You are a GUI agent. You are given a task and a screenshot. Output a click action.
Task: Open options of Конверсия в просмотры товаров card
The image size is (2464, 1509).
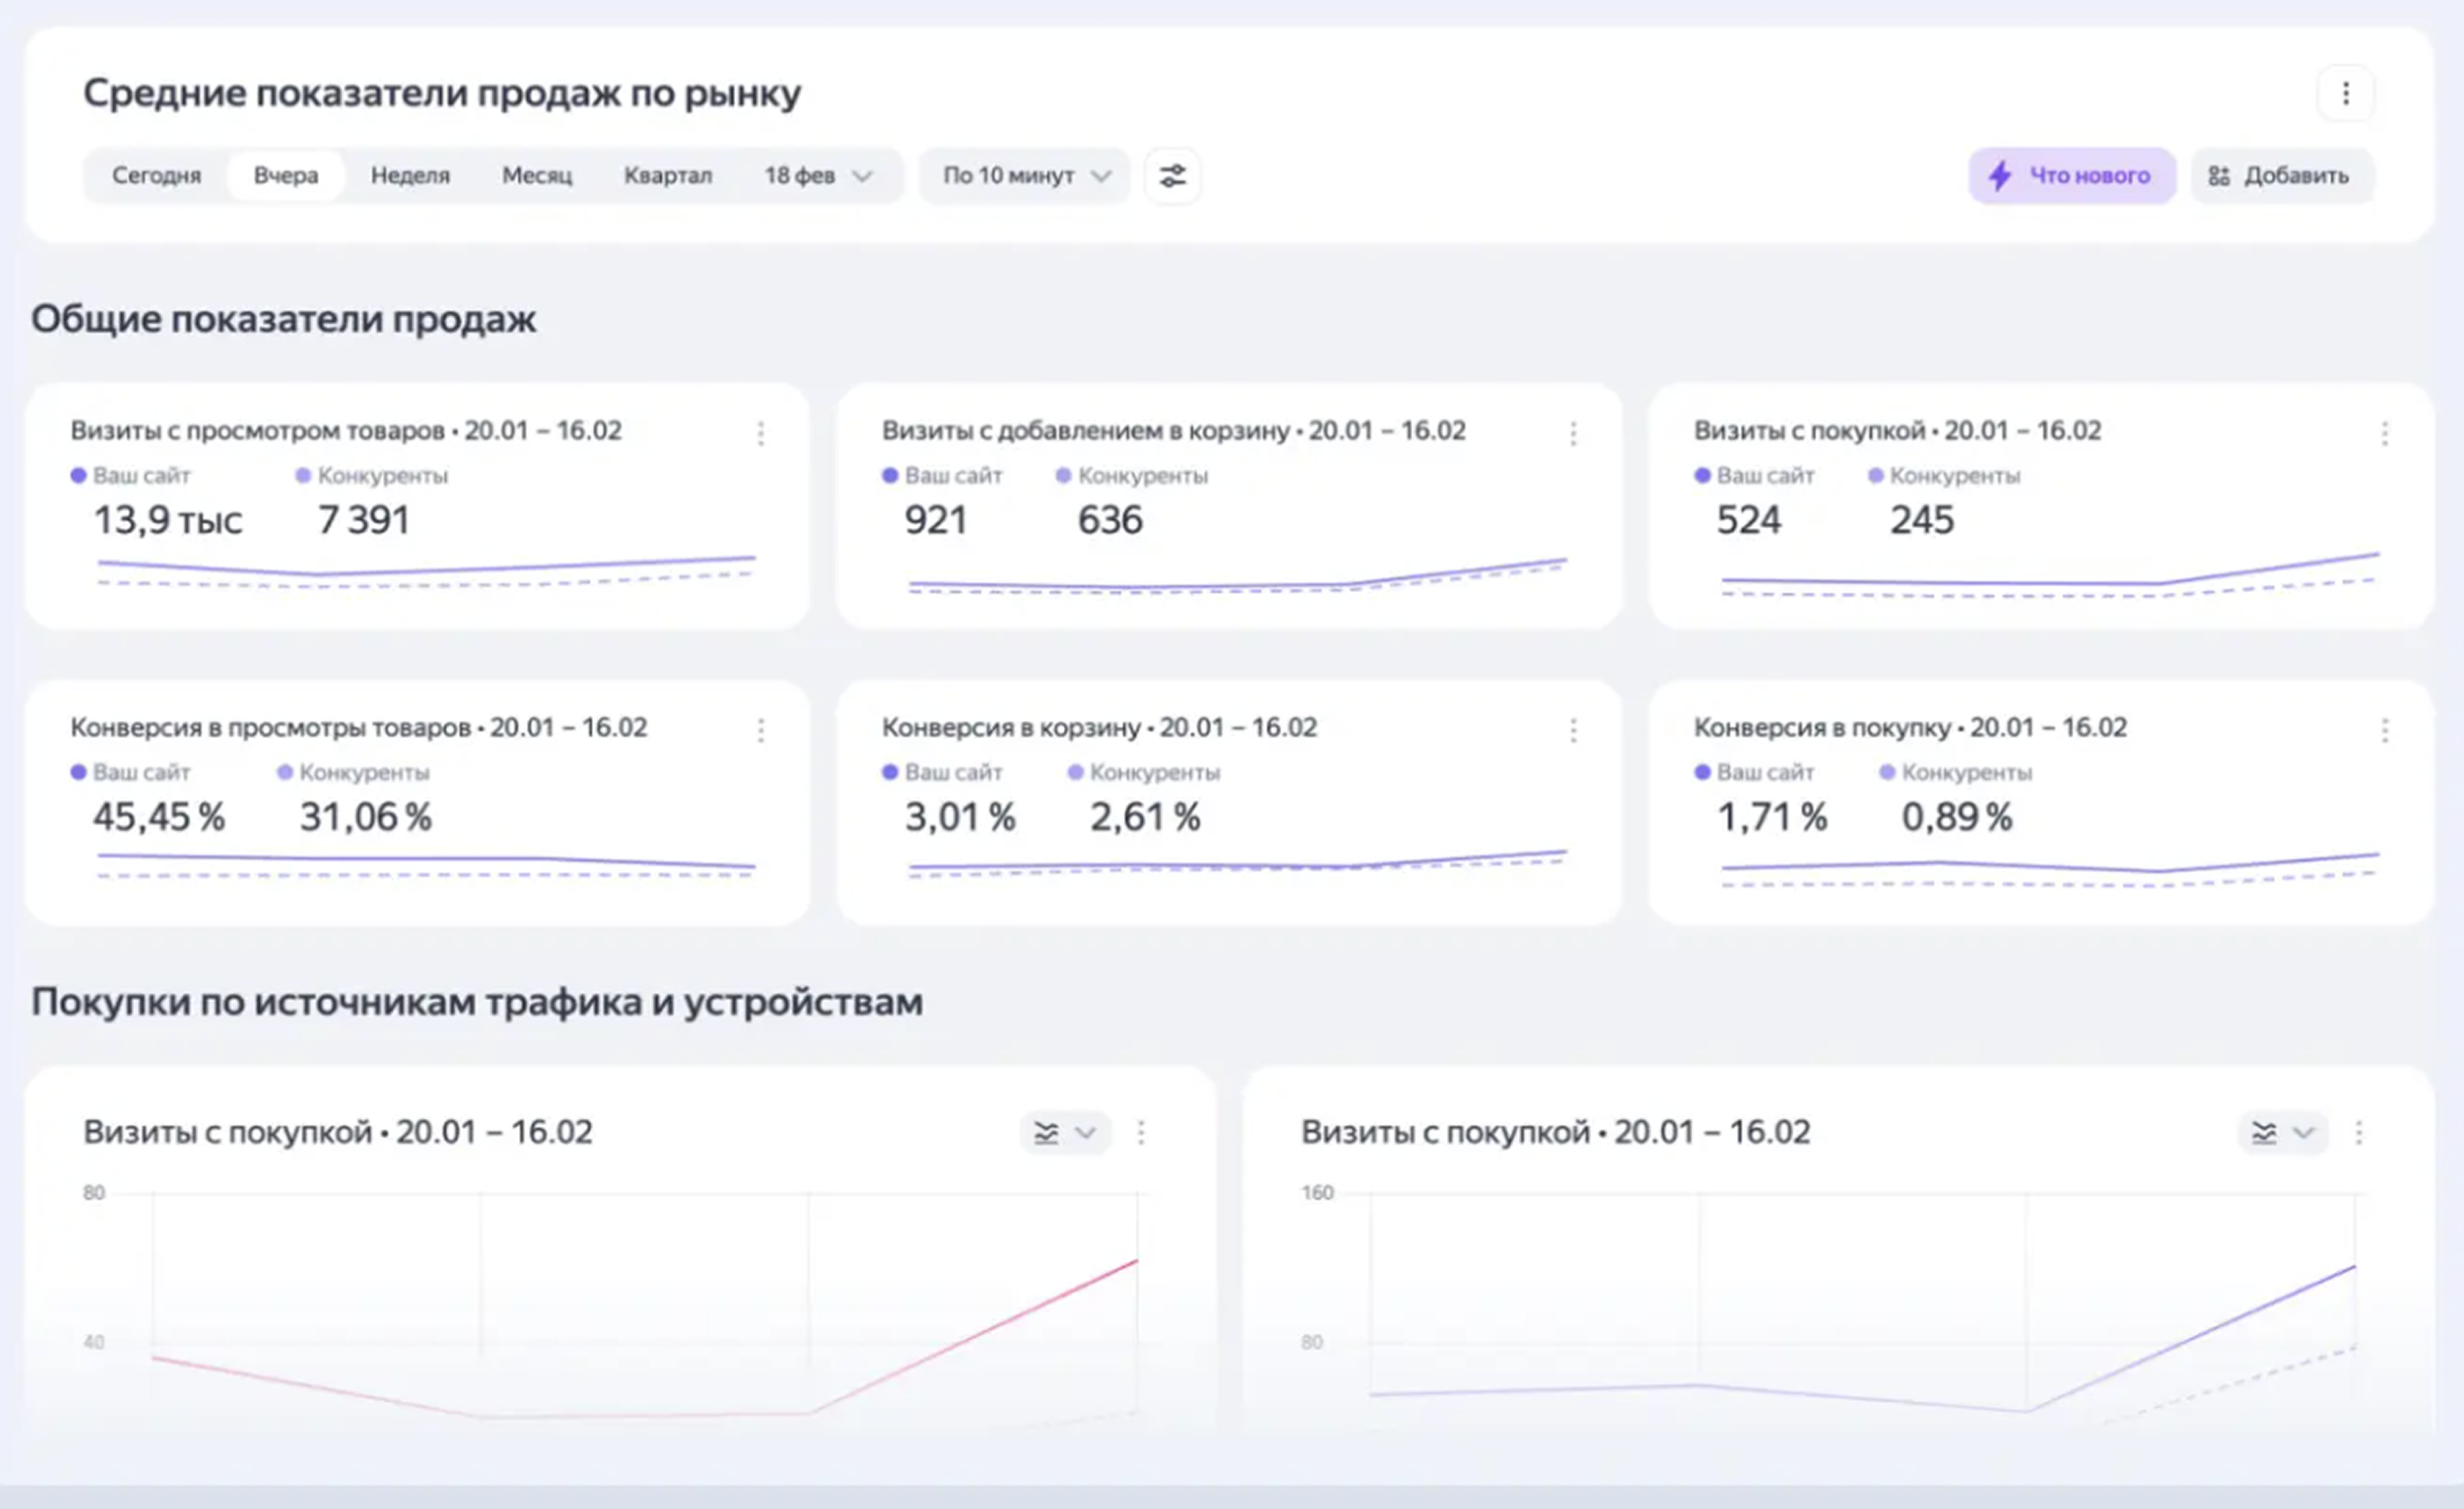pos(761,730)
